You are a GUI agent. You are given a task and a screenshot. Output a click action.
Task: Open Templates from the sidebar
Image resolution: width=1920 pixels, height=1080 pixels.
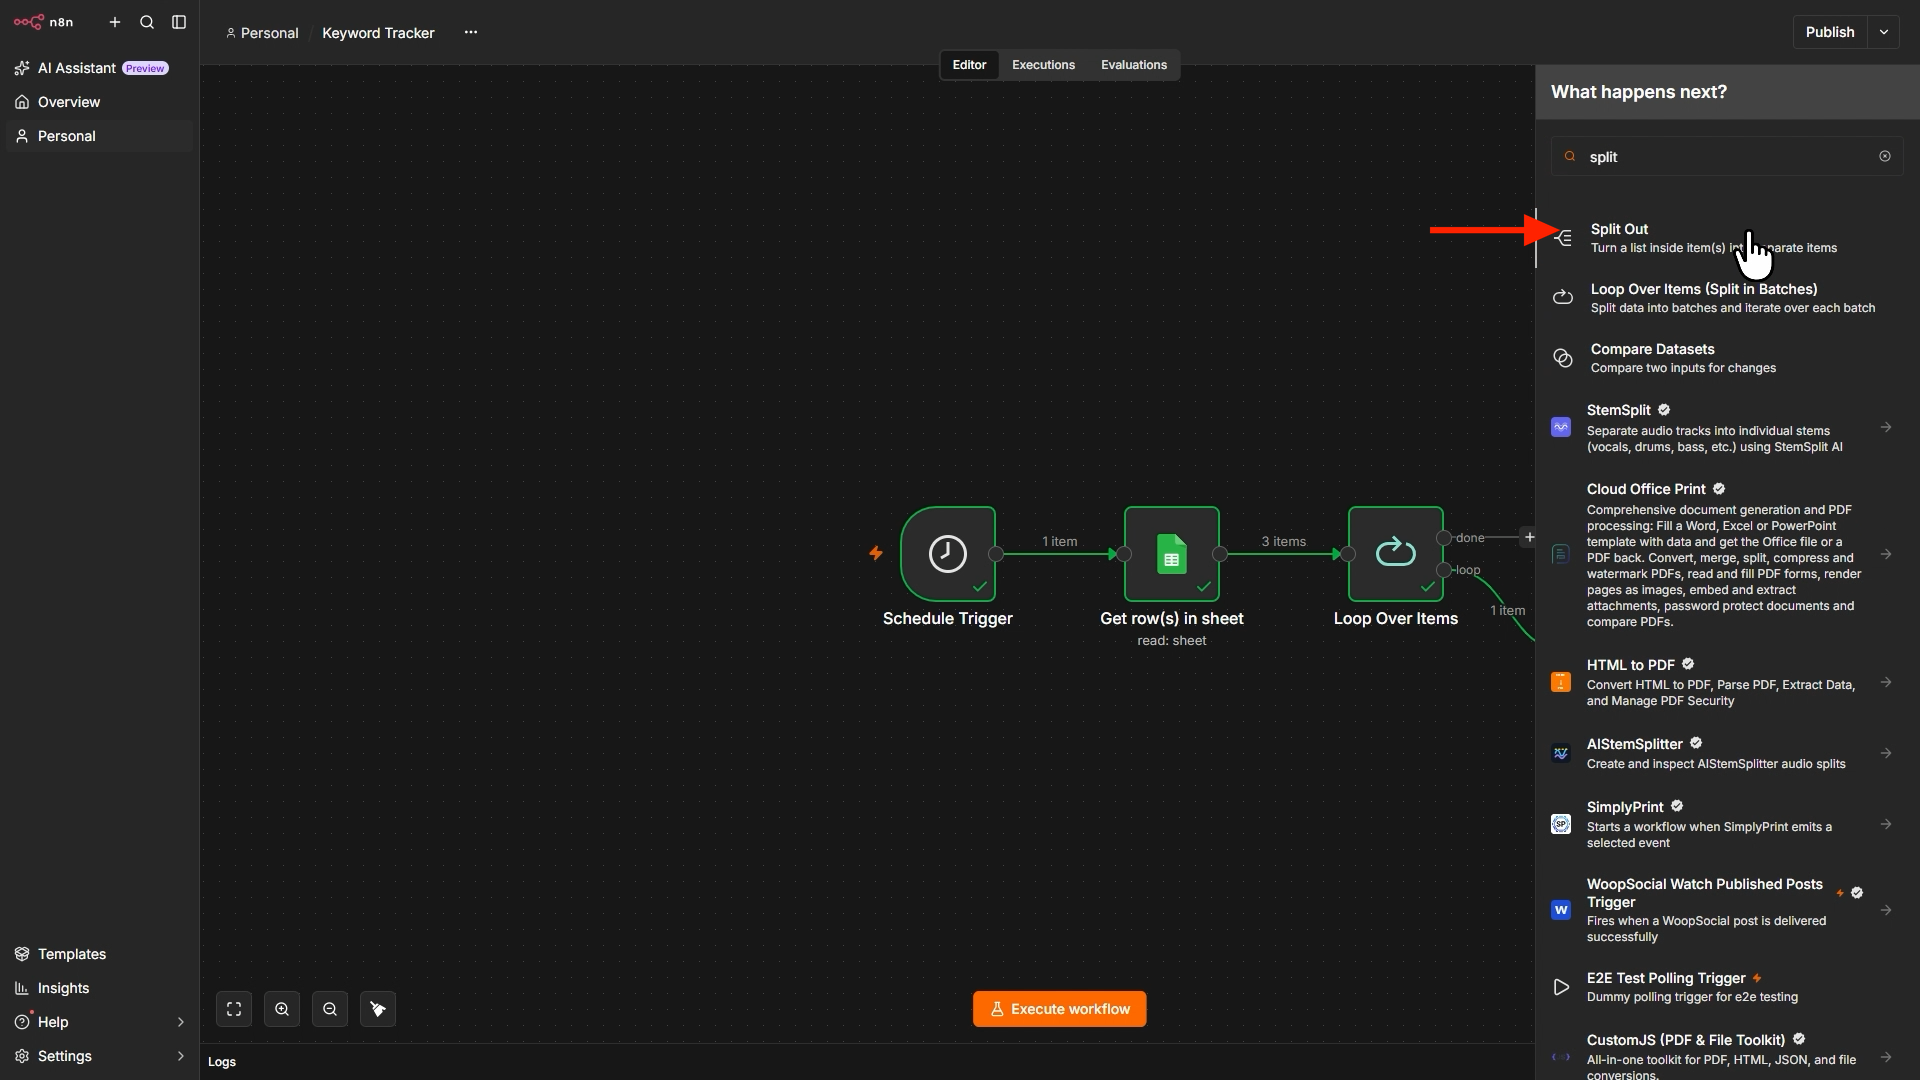point(99,954)
